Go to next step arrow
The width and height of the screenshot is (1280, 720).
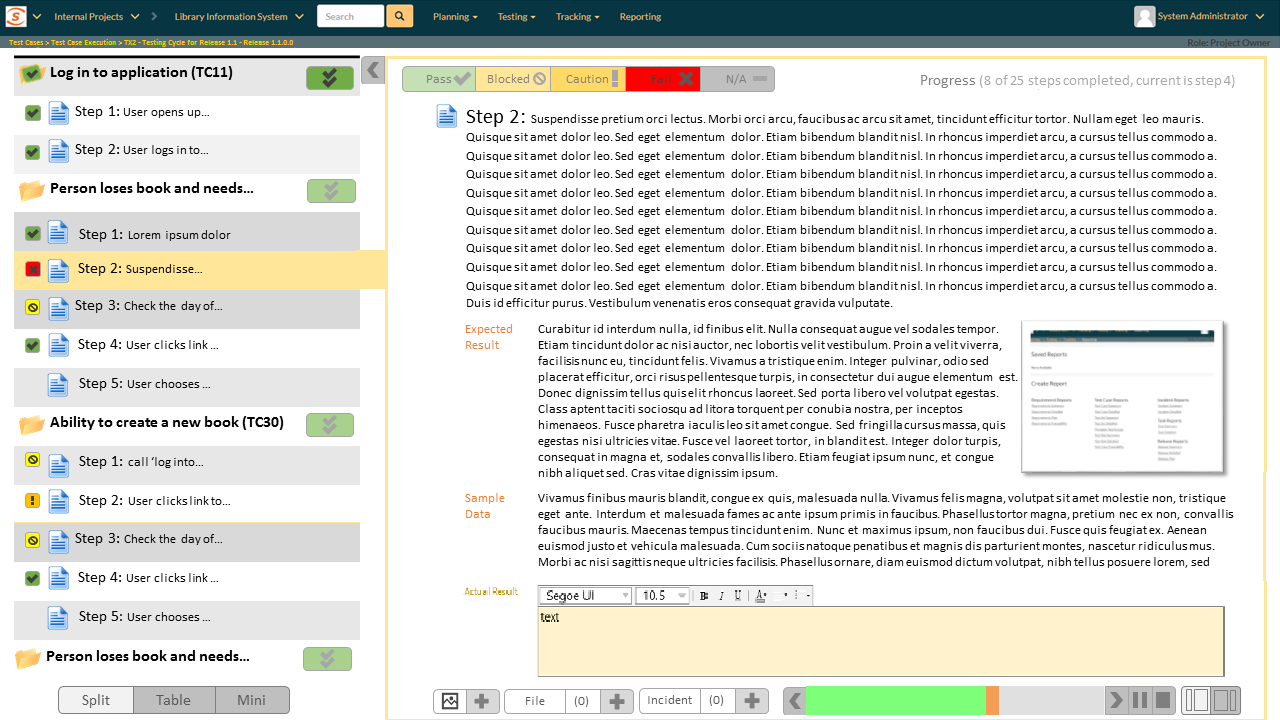click(1116, 700)
